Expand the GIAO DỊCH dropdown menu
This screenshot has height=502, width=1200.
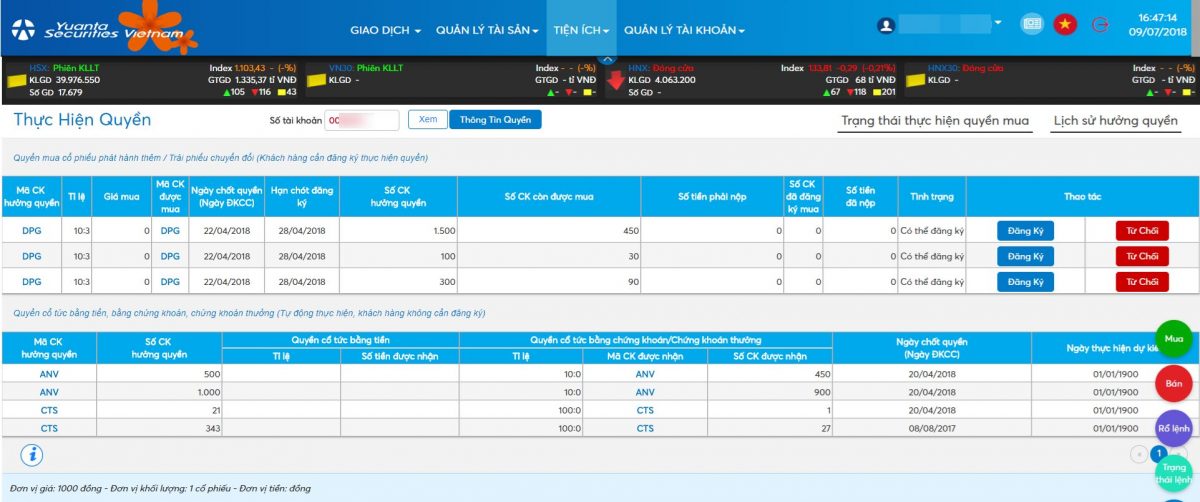click(385, 30)
